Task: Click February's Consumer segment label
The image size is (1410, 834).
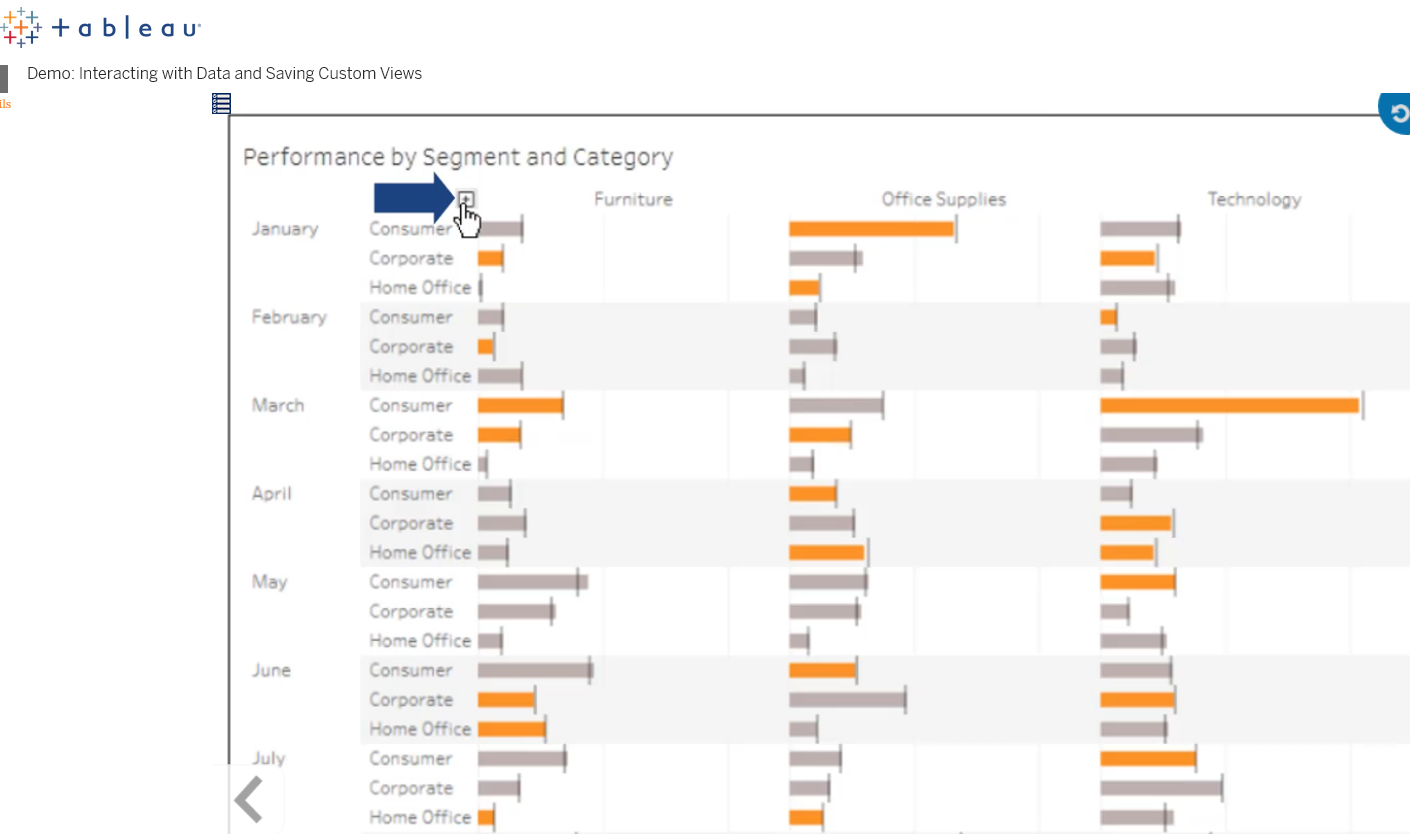Action: click(x=411, y=317)
